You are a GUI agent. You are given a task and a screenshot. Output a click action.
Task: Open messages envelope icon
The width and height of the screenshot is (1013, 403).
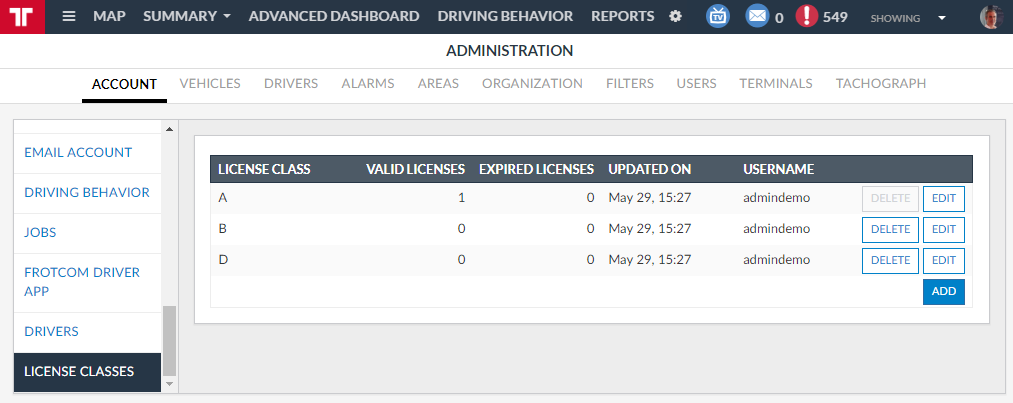pyautogui.click(x=758, y=17)
